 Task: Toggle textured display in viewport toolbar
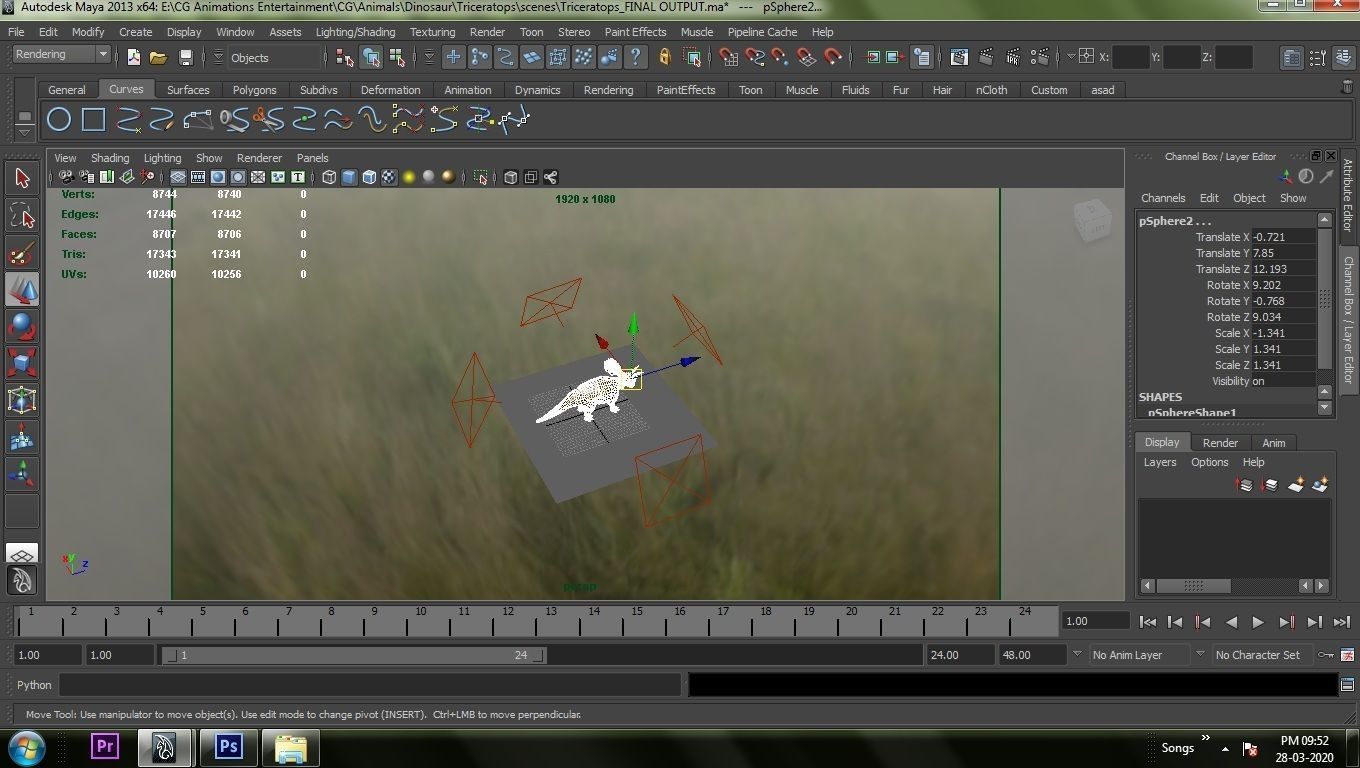coord(389,177)
